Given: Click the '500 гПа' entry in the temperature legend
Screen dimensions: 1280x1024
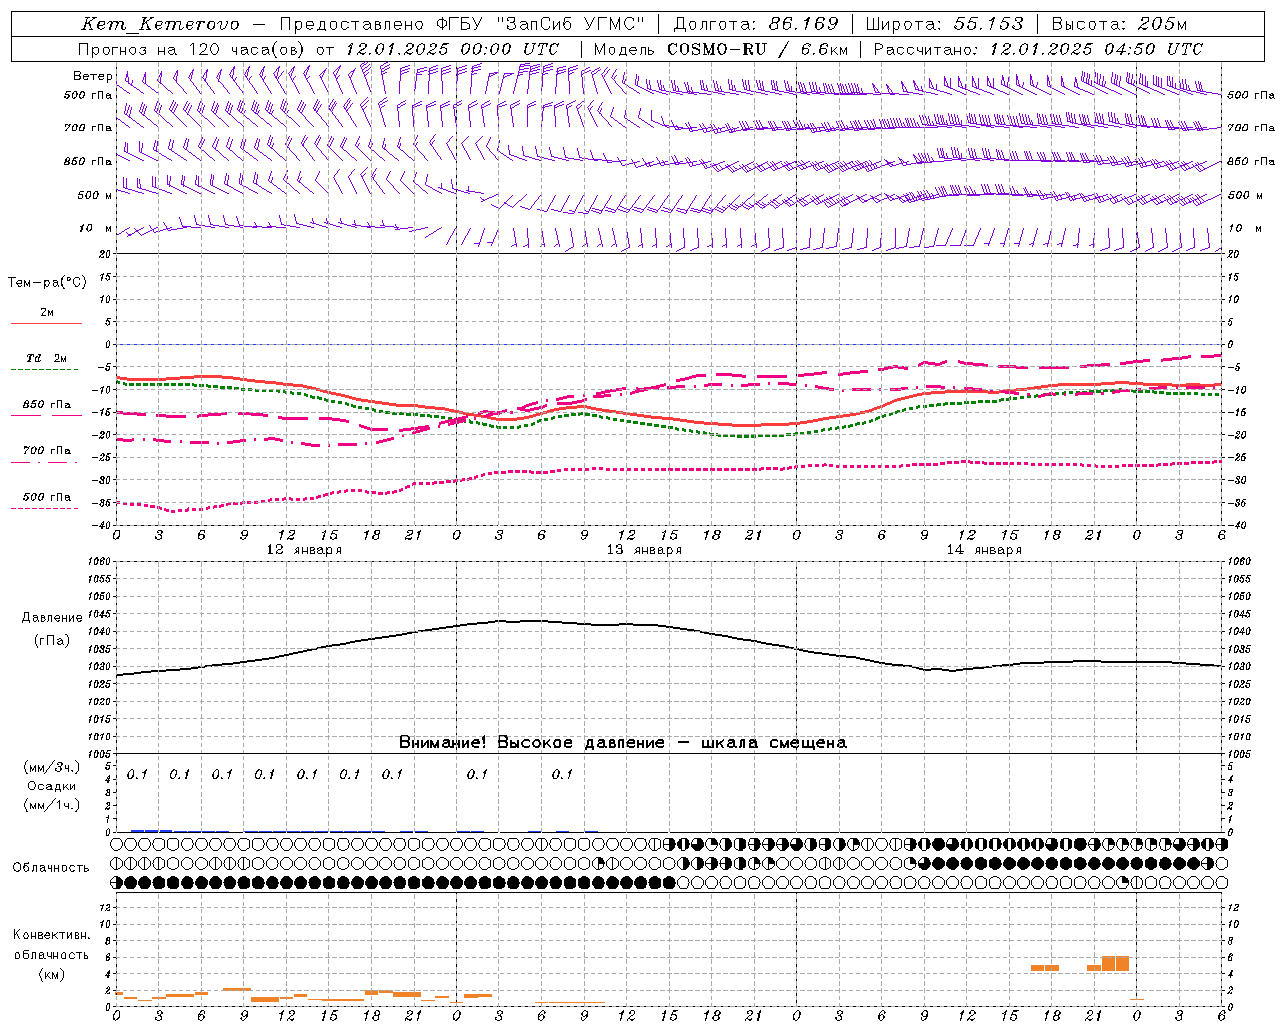Looking at the screenshot, I should [x=47, y=497].
